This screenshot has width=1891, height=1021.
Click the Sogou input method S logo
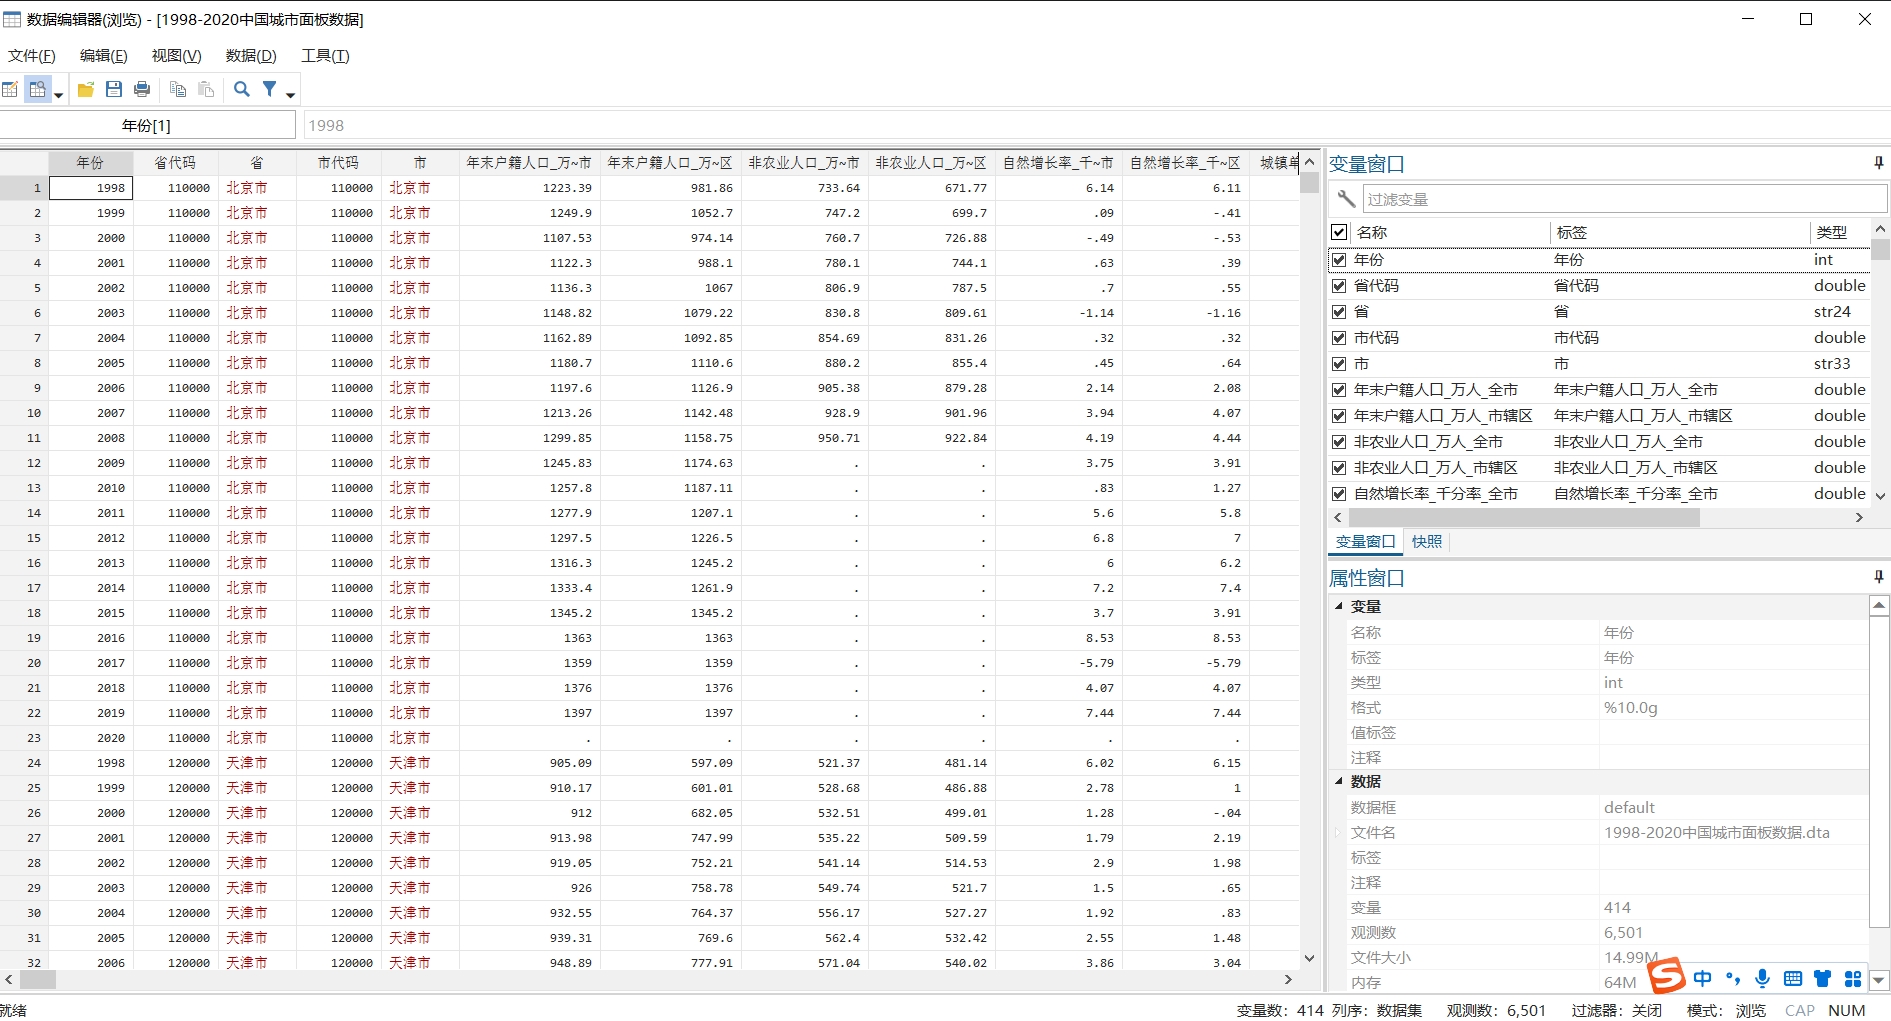pos(1667,976)
